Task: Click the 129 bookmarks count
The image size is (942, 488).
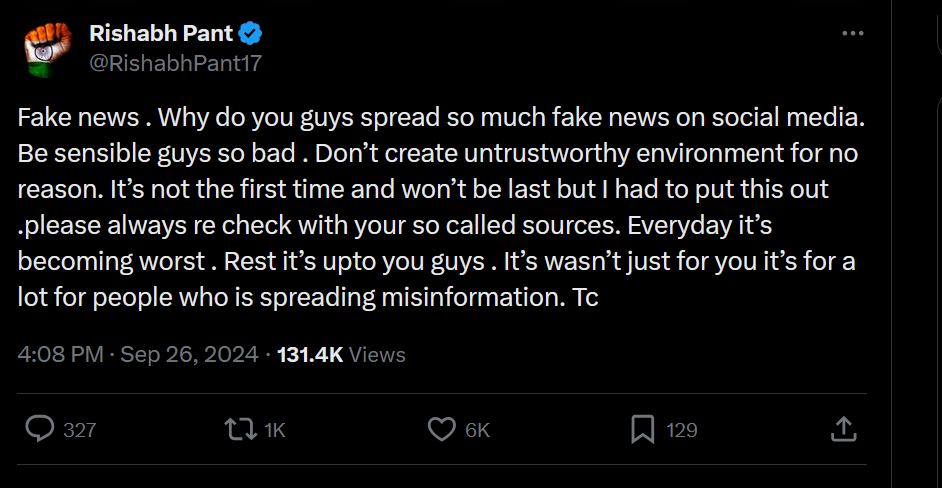Action: (681, 430)
